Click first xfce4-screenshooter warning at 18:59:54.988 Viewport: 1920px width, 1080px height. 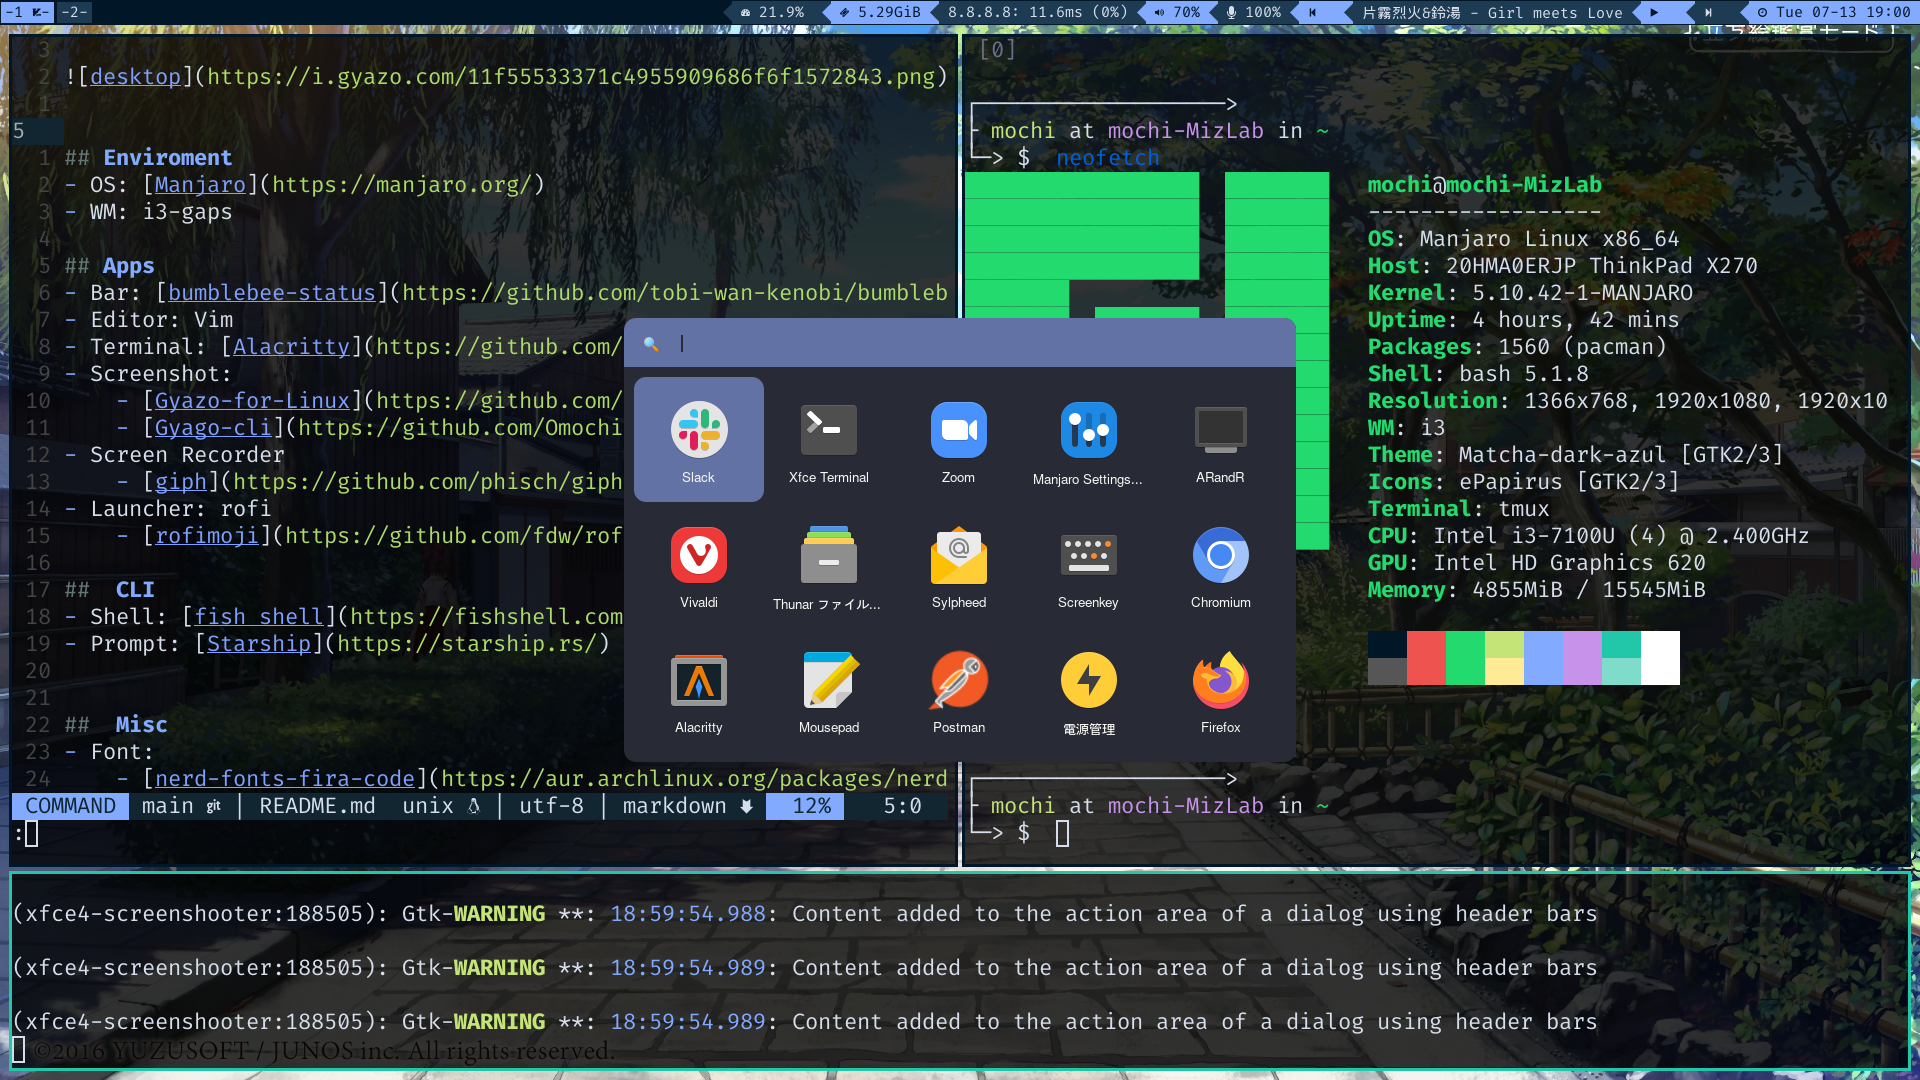point(805,914)
